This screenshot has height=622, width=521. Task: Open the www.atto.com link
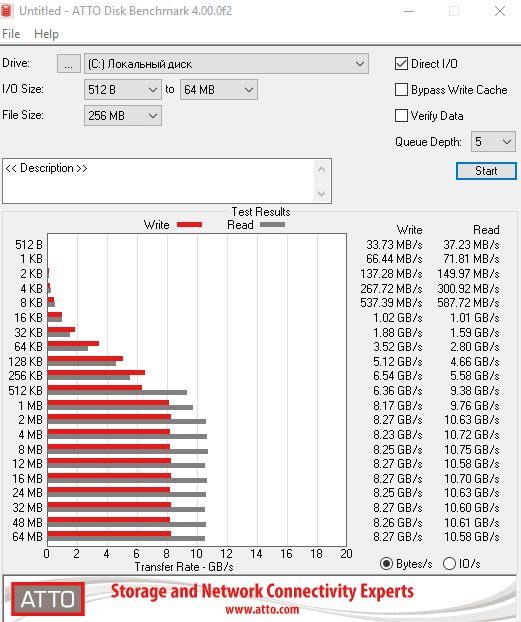[262, 609]
